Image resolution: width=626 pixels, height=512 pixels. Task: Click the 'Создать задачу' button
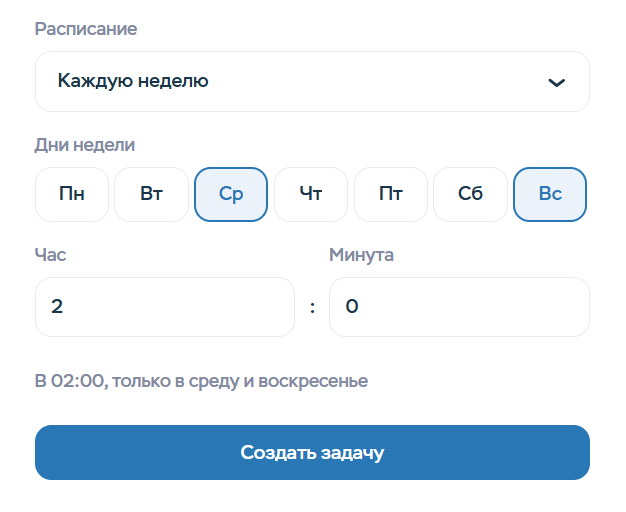click(312, 453)
